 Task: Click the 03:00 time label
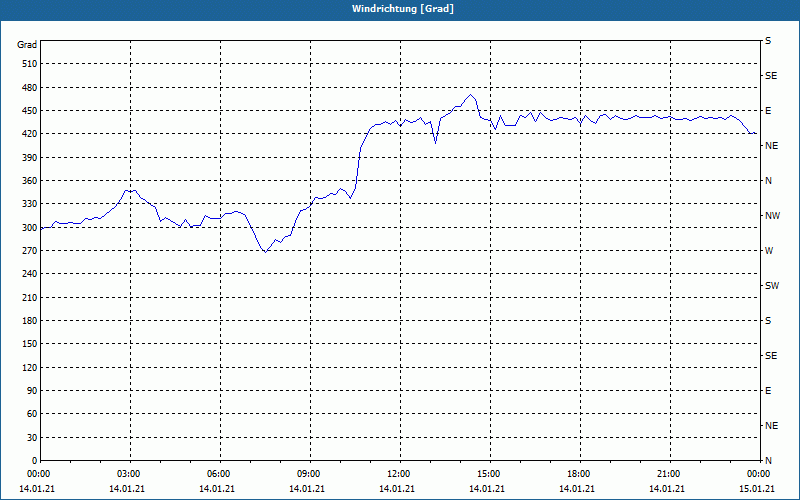pyautogui.click(x=130, y=474)
